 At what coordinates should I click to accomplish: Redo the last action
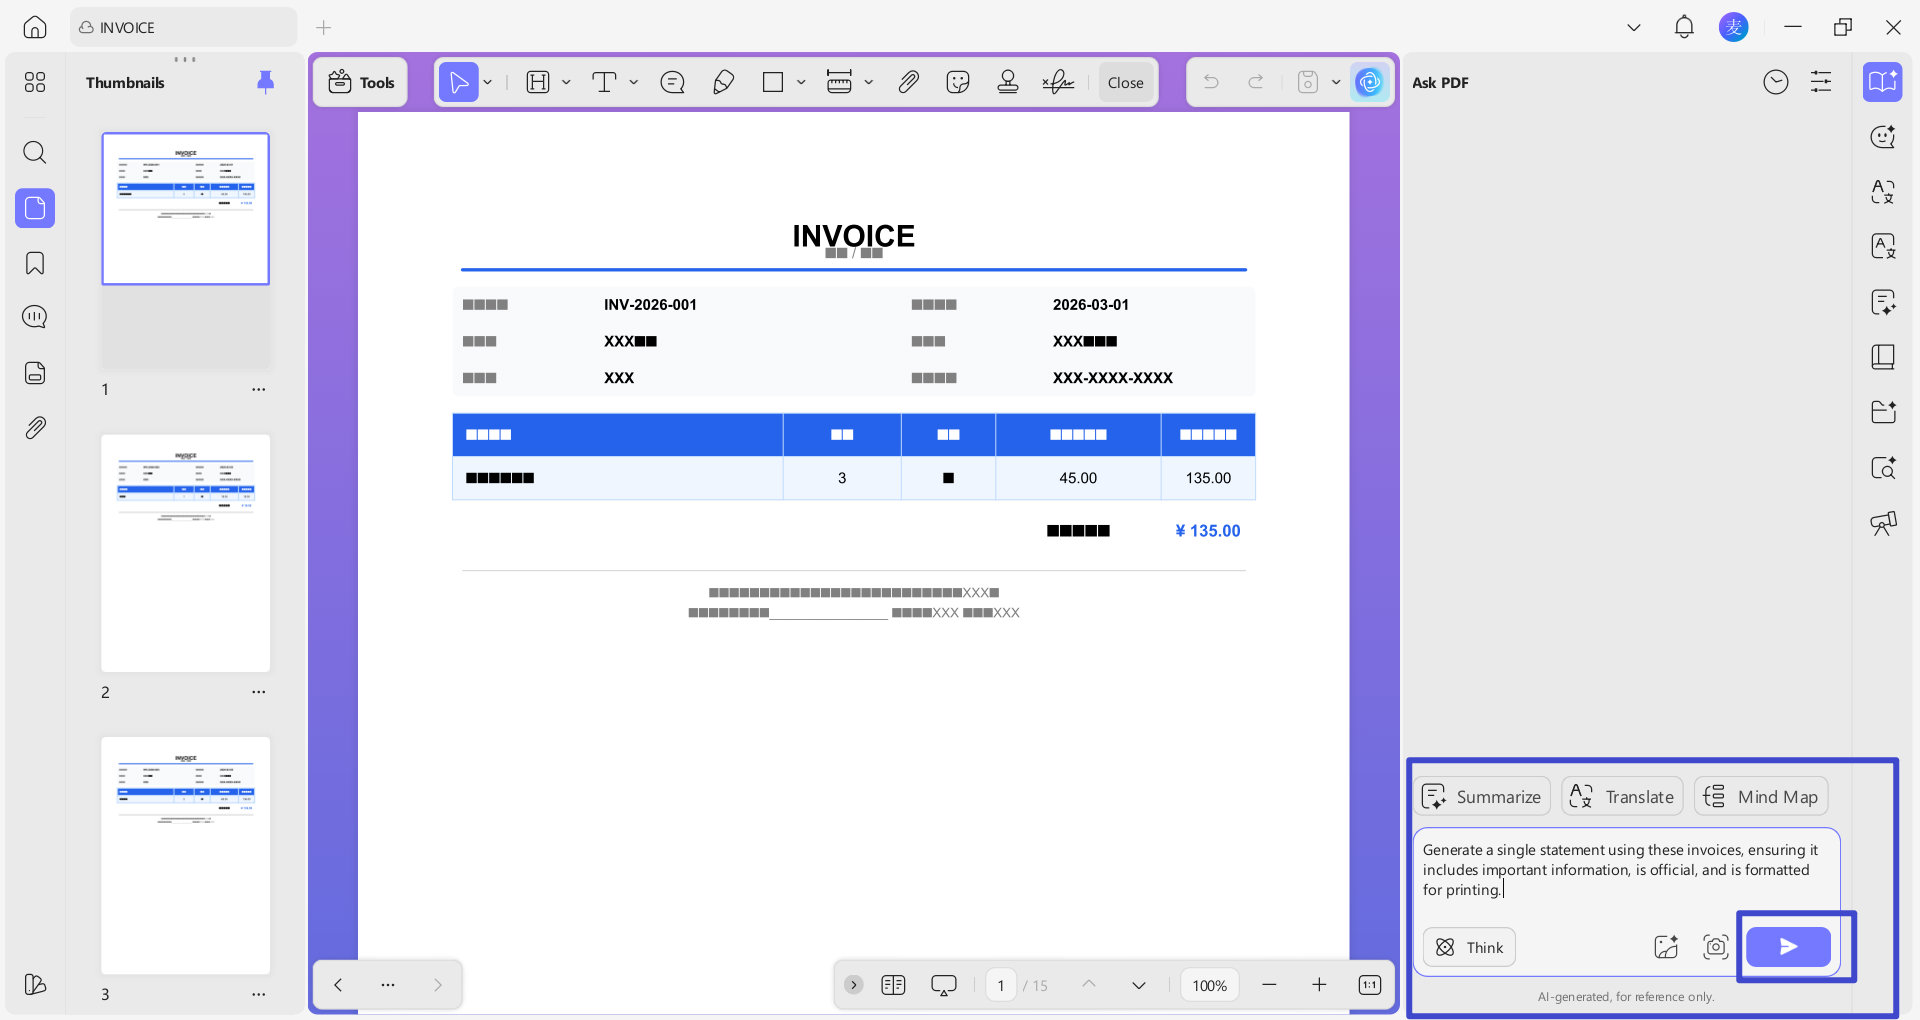[1256, 82]
